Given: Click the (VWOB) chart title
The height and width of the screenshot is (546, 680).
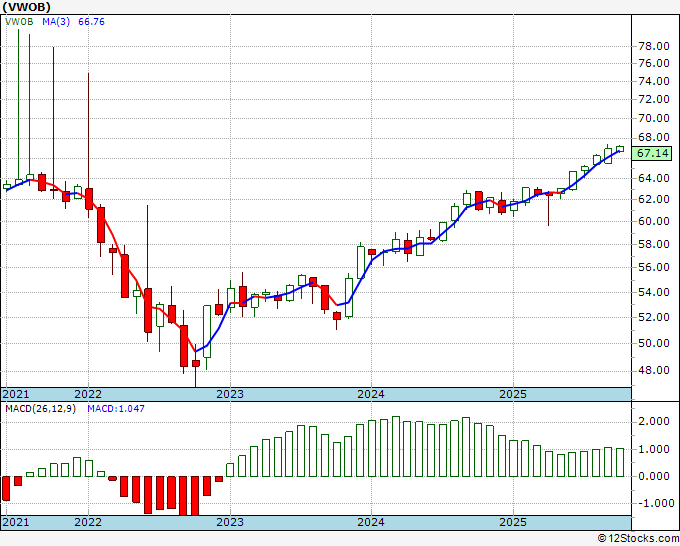Looking at the screenshot, I should coord(27,7).
